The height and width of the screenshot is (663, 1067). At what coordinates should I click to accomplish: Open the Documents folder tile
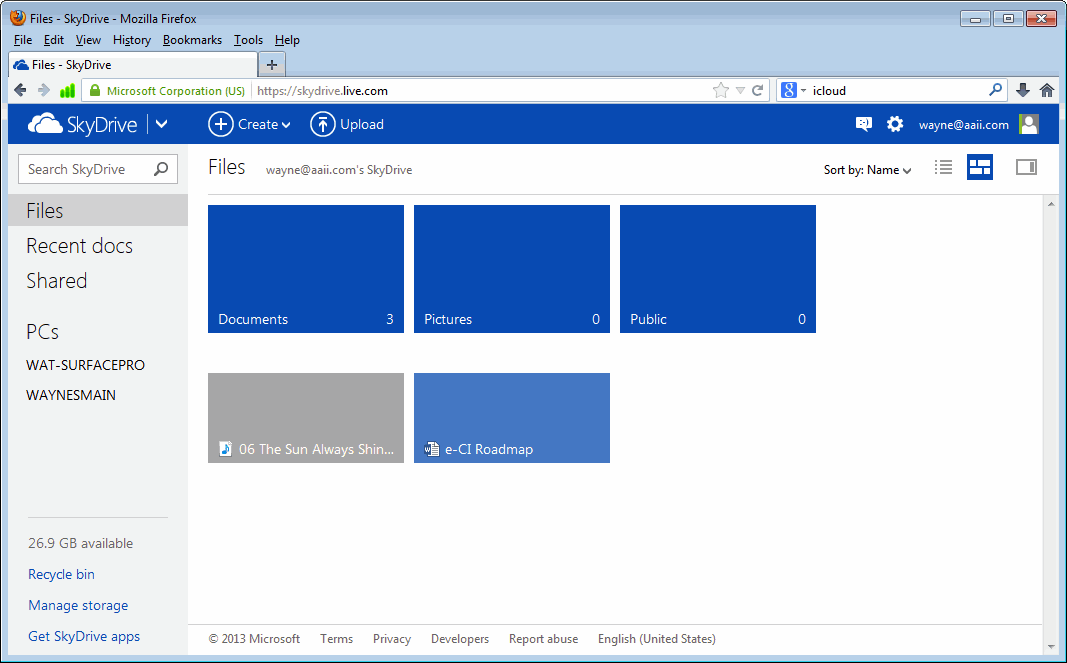(x=306, y=269)
